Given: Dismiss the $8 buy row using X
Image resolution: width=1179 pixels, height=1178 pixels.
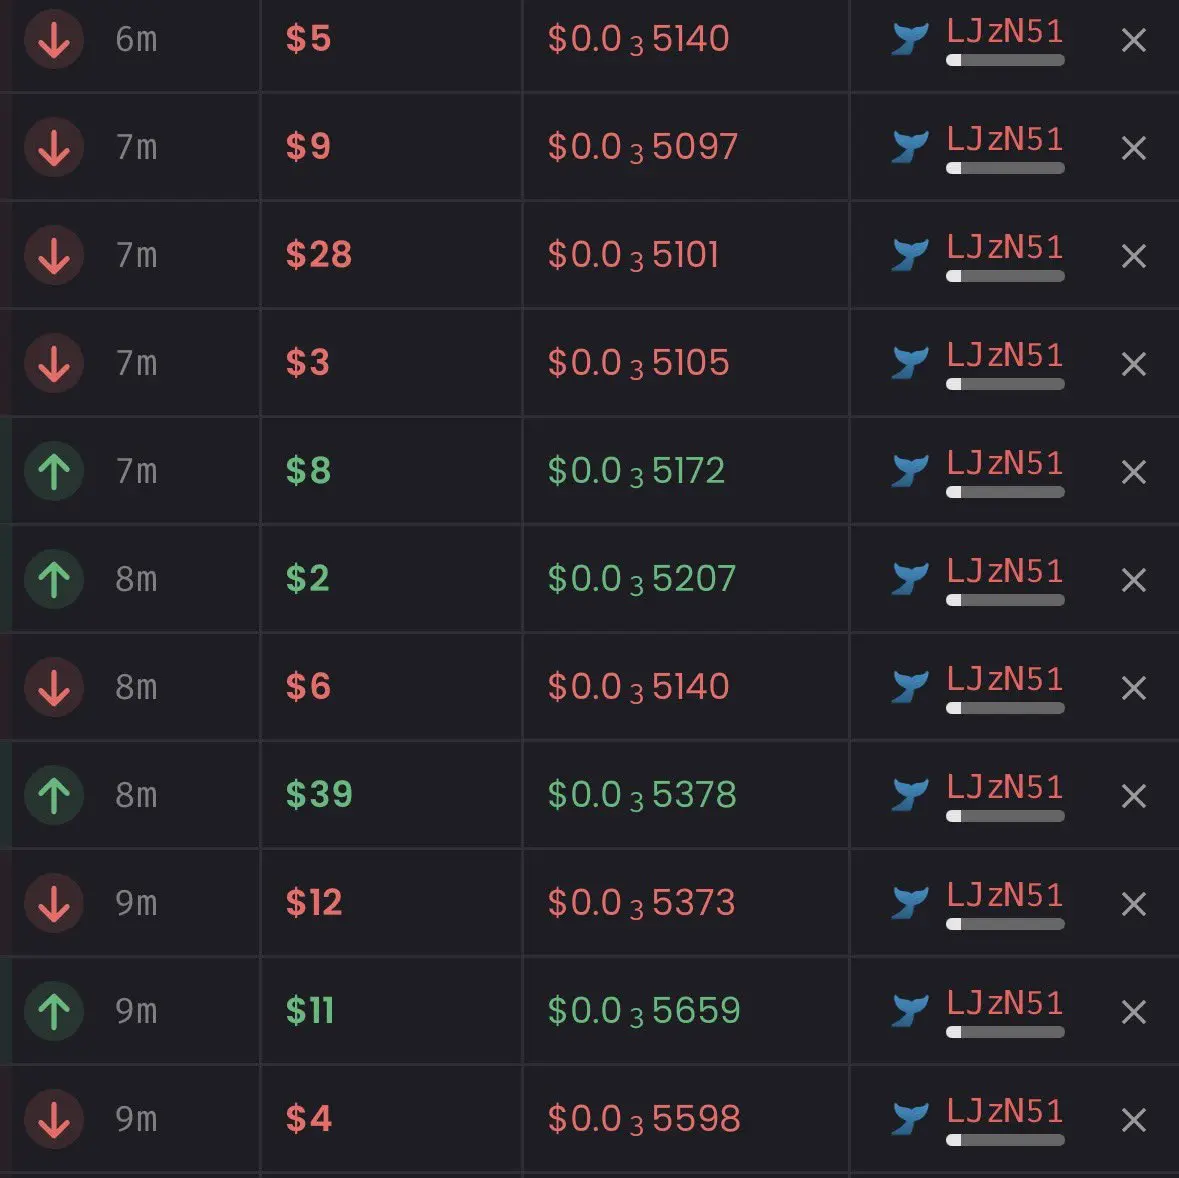Looking at the screenshot, I should click(1133, 472).
